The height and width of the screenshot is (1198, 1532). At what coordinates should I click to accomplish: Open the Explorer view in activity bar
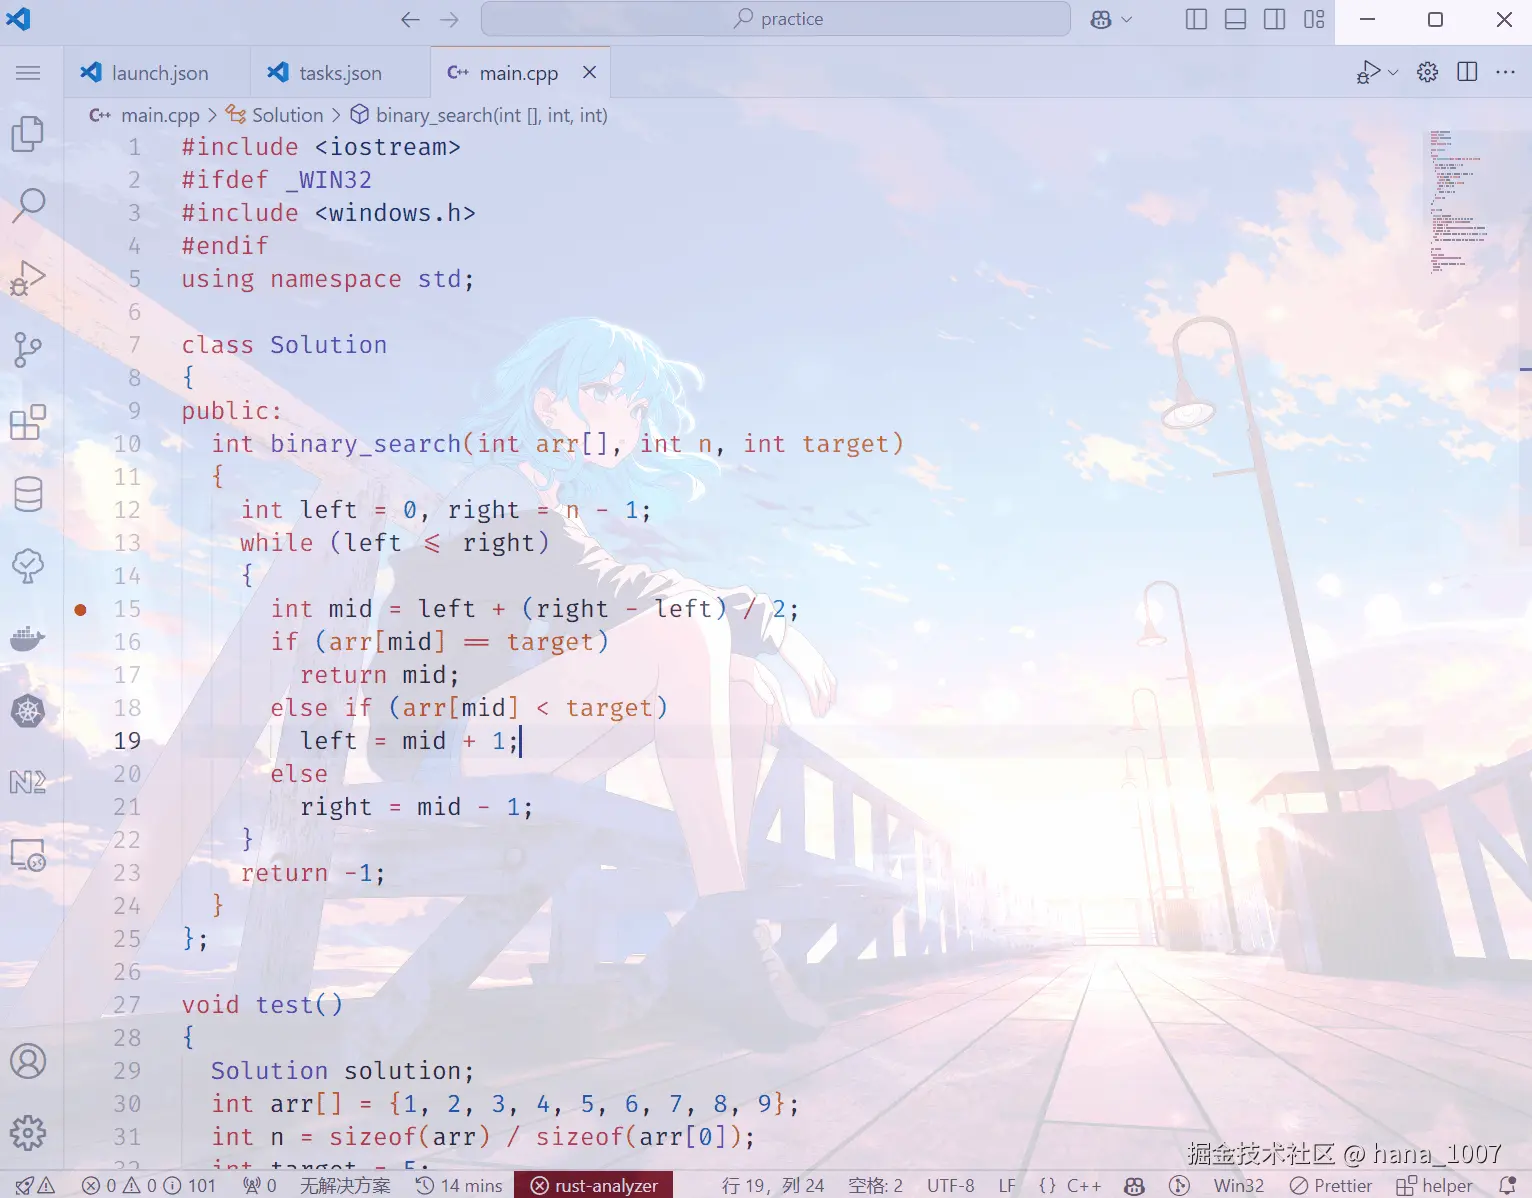coord(28,133)
